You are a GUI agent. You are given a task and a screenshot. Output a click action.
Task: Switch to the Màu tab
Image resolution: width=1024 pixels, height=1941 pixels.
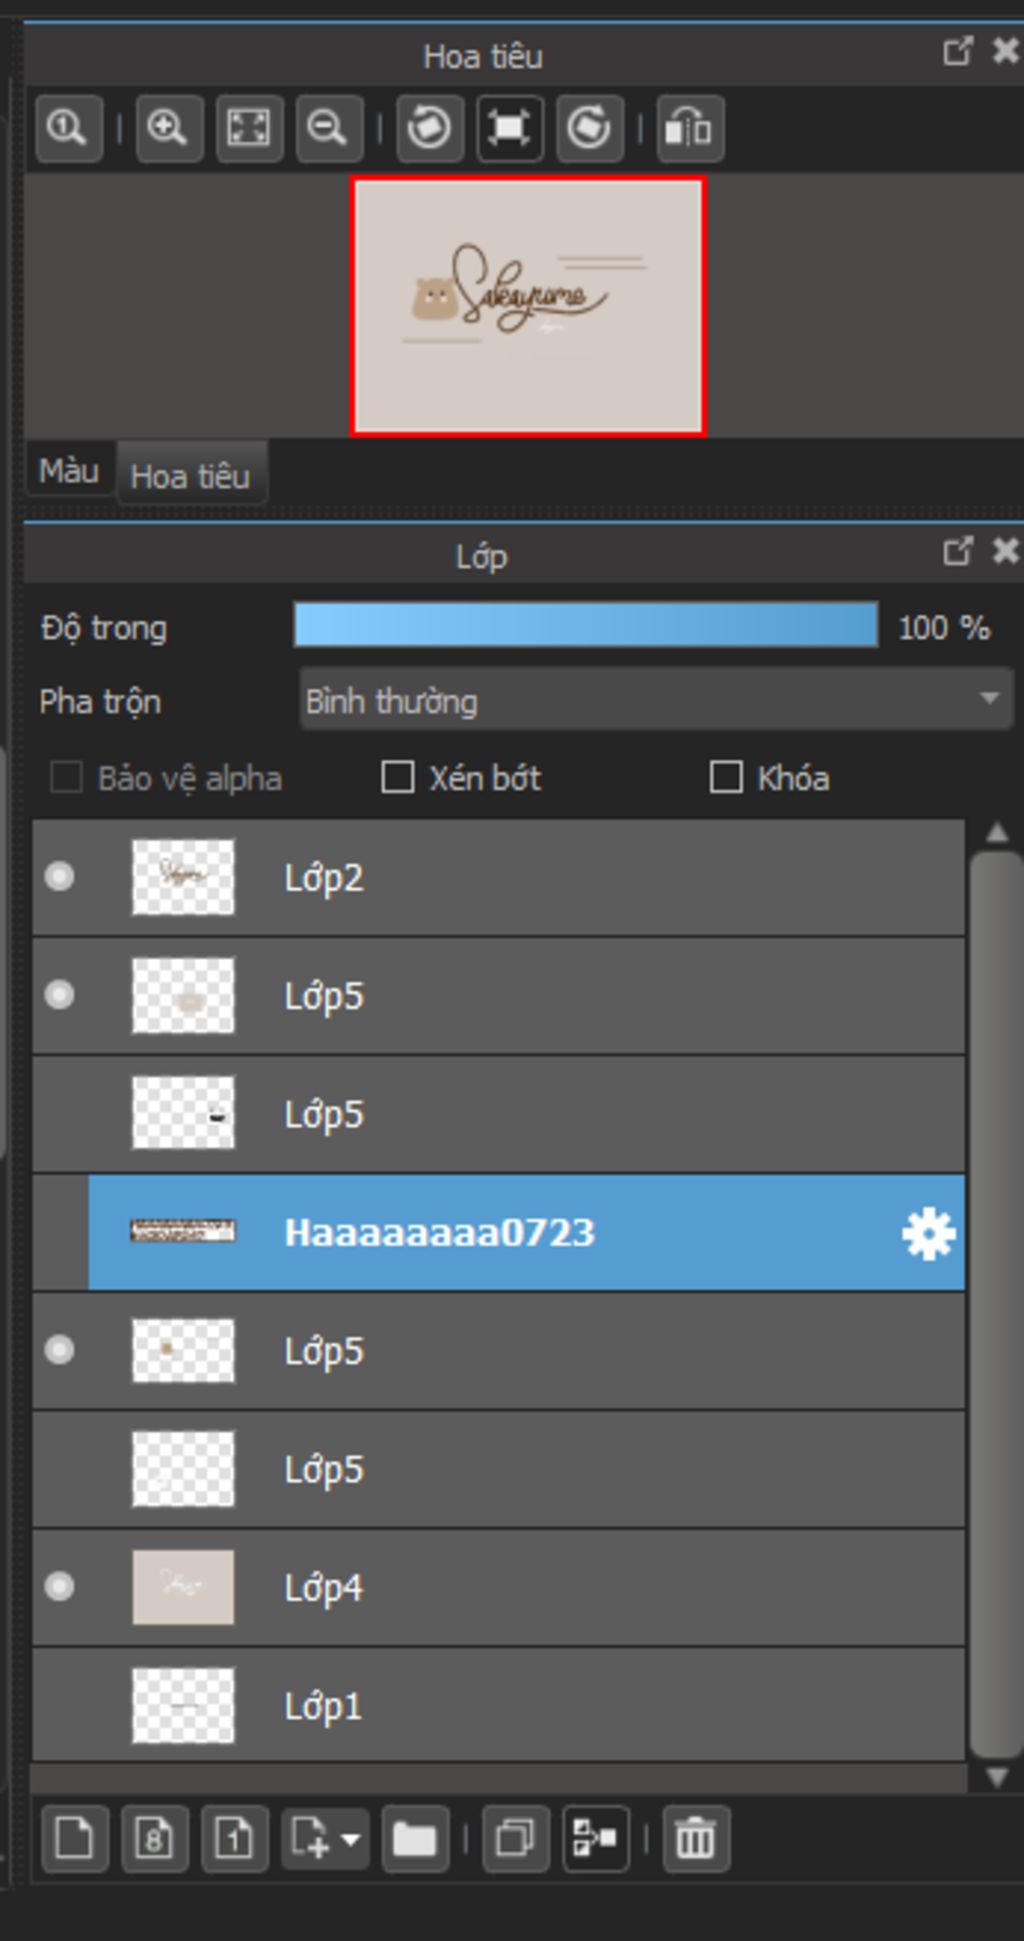69,470
